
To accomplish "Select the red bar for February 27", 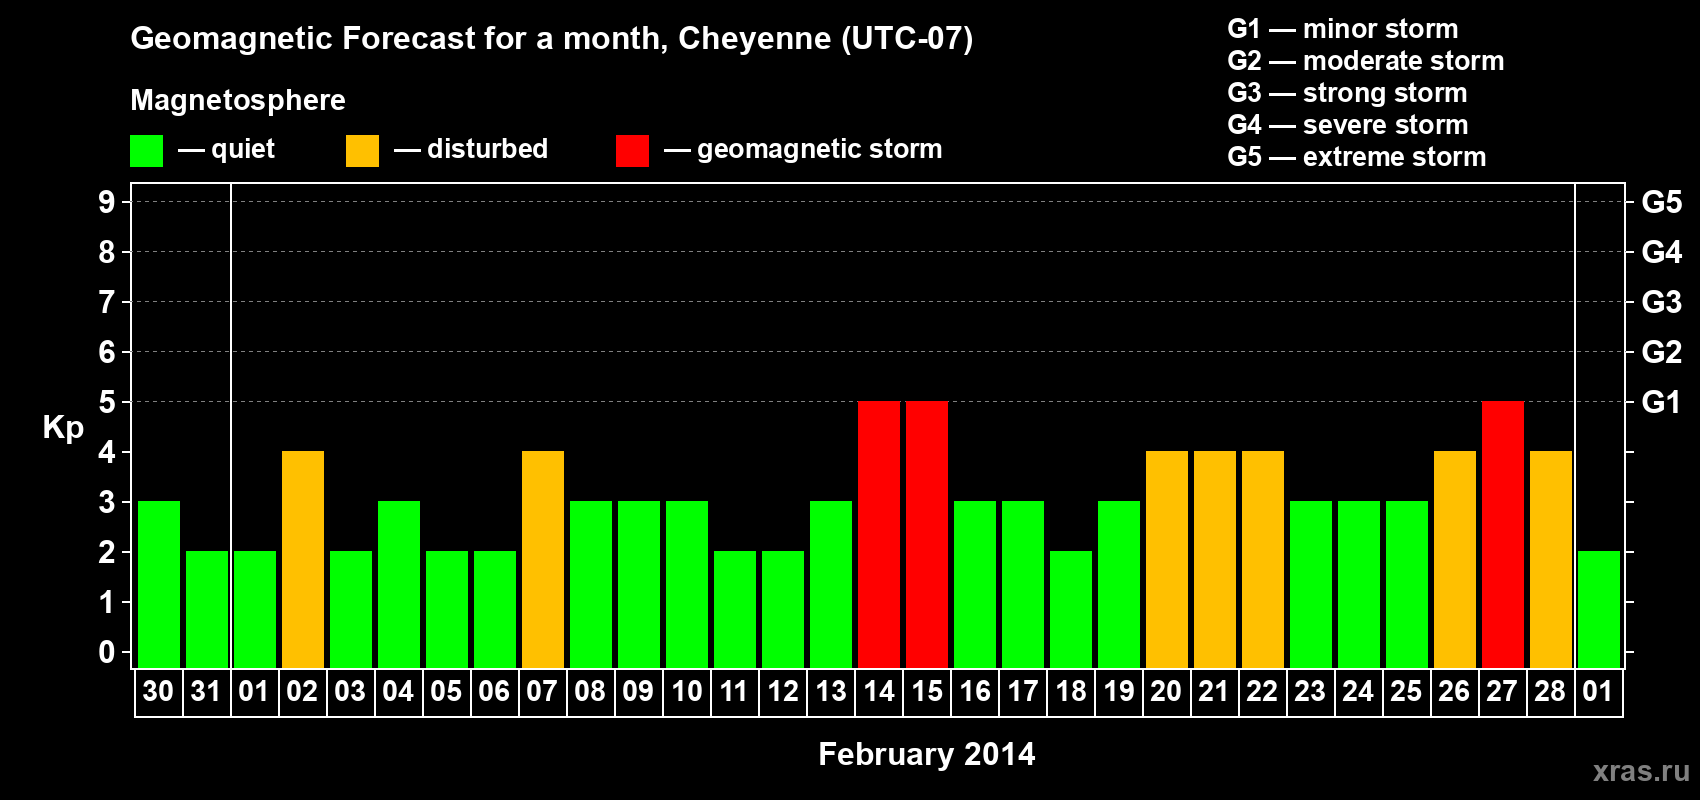I will click(x=1503, y=535).
